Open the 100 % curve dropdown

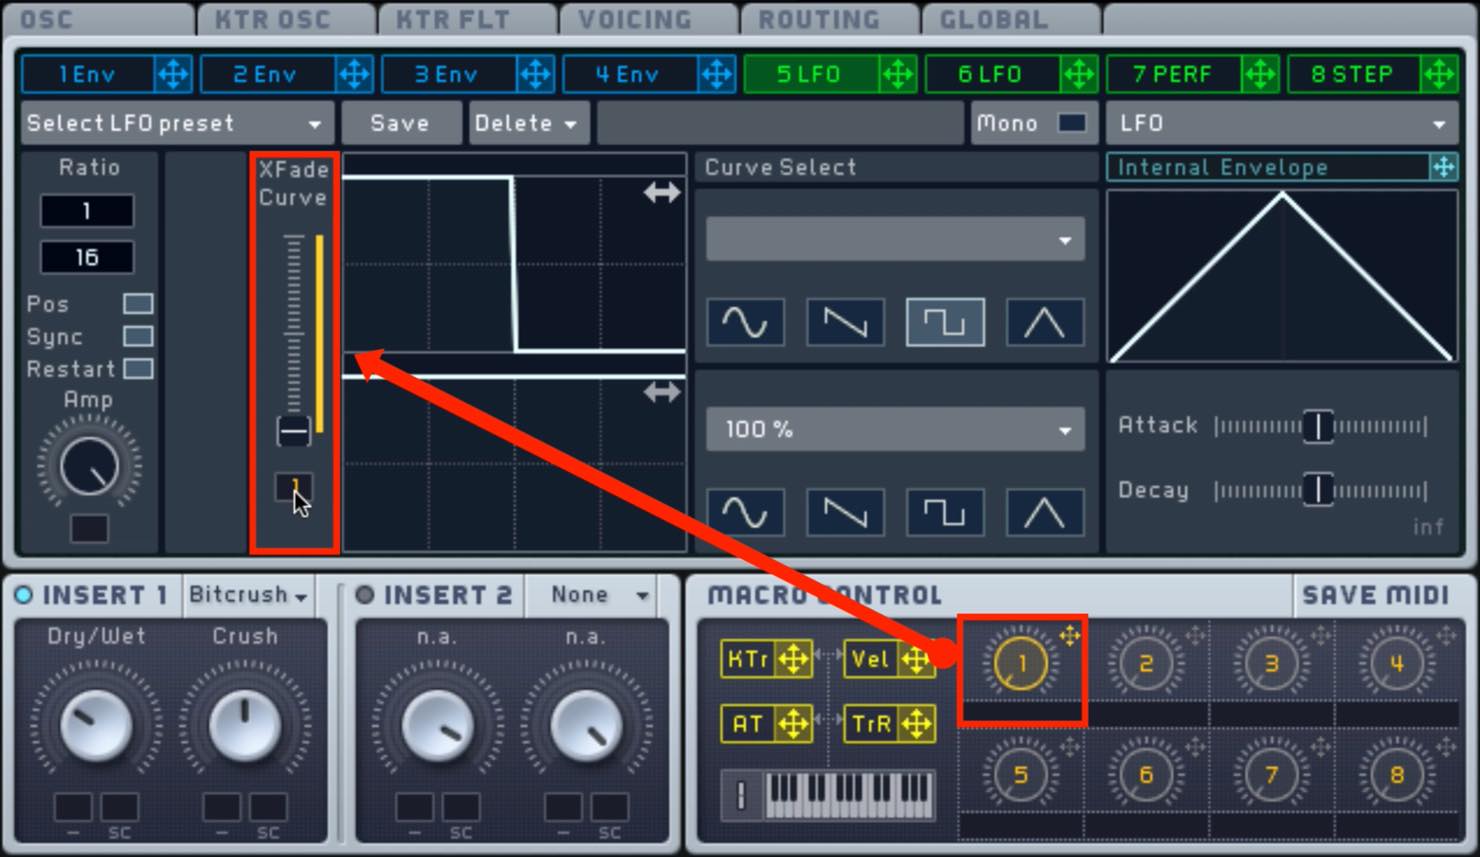click(896, 429)
